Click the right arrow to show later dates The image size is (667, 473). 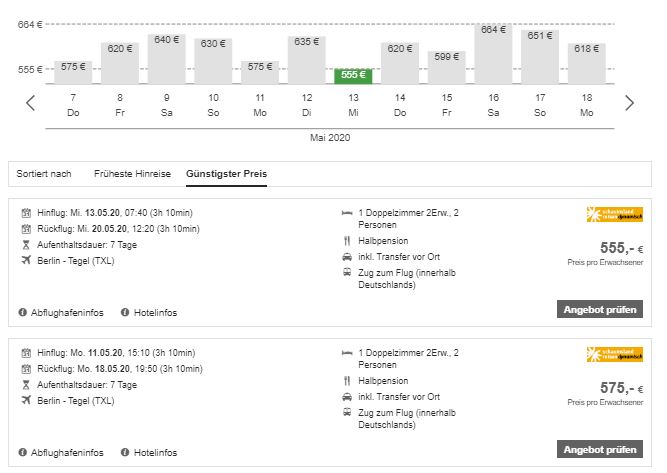click(629, 102)
